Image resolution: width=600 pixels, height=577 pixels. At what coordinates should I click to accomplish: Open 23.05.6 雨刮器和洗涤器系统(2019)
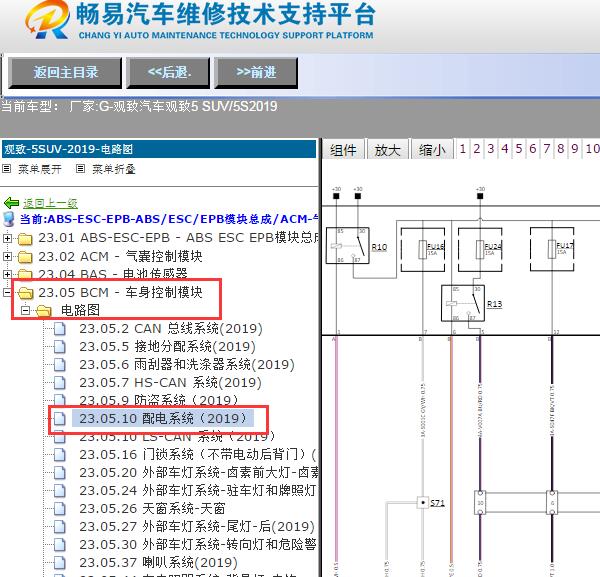coord(187,365)
